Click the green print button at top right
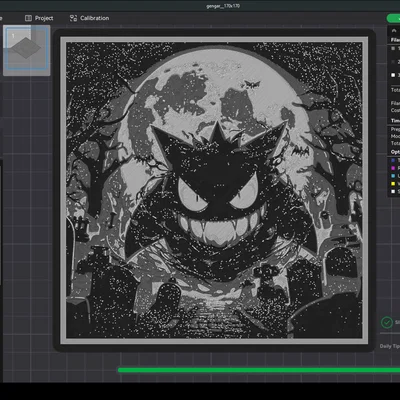The height and width of the screenshot is (400, 400). (x=394, y=18)
